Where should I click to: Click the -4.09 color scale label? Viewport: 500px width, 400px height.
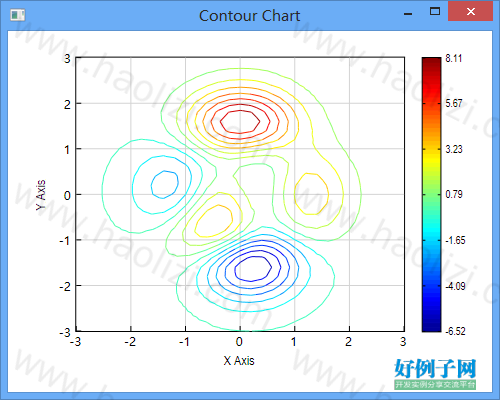(x=455, y=286)
